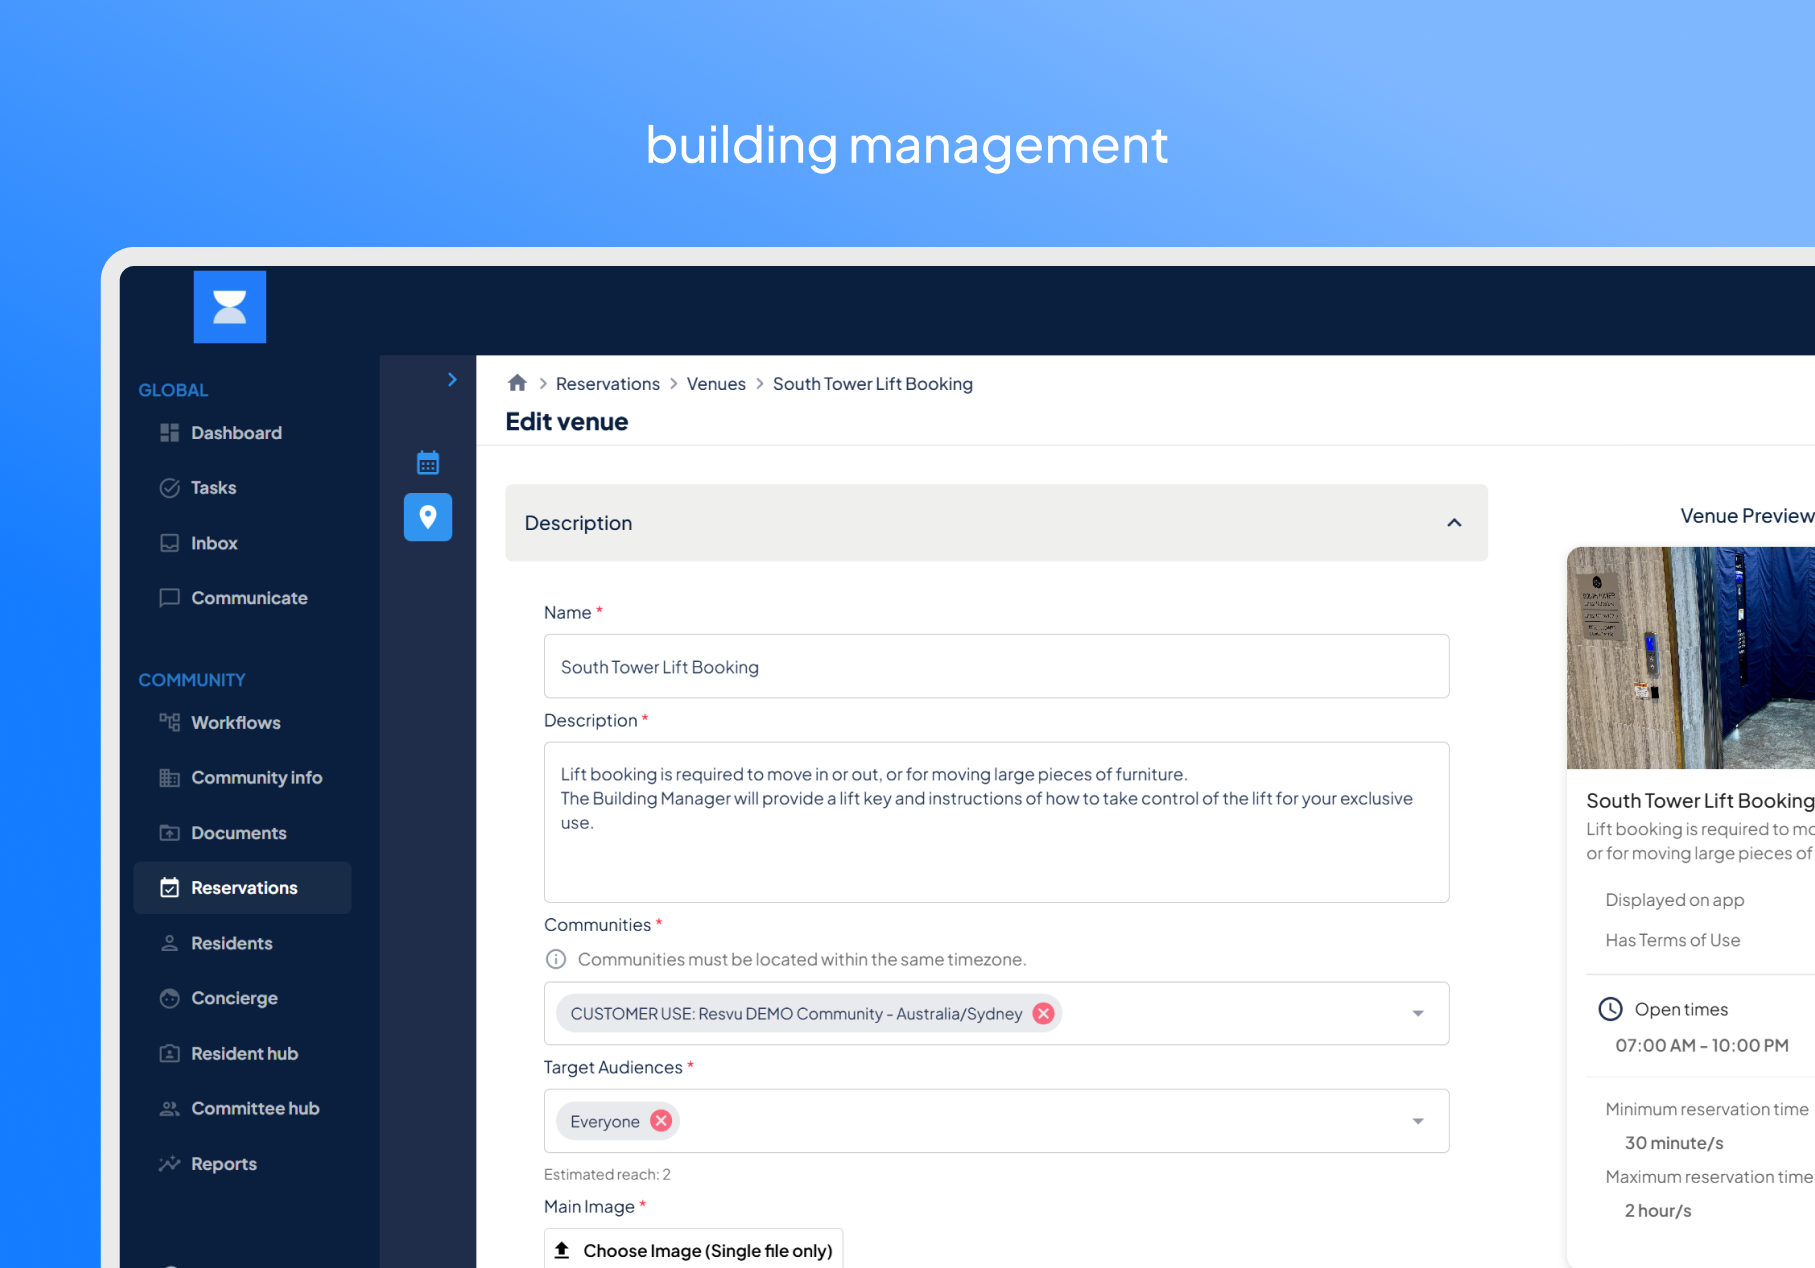Click the venue Name input field
The image size is (1815, 1268).
tap(995, 667)
